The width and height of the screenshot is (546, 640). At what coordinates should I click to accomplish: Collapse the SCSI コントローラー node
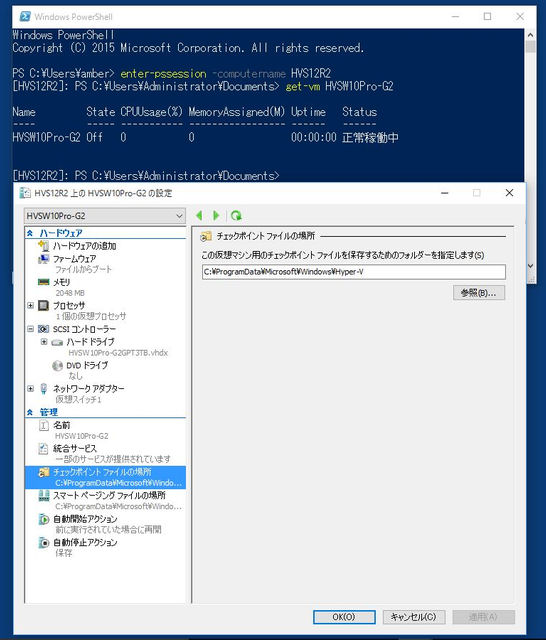31,329
